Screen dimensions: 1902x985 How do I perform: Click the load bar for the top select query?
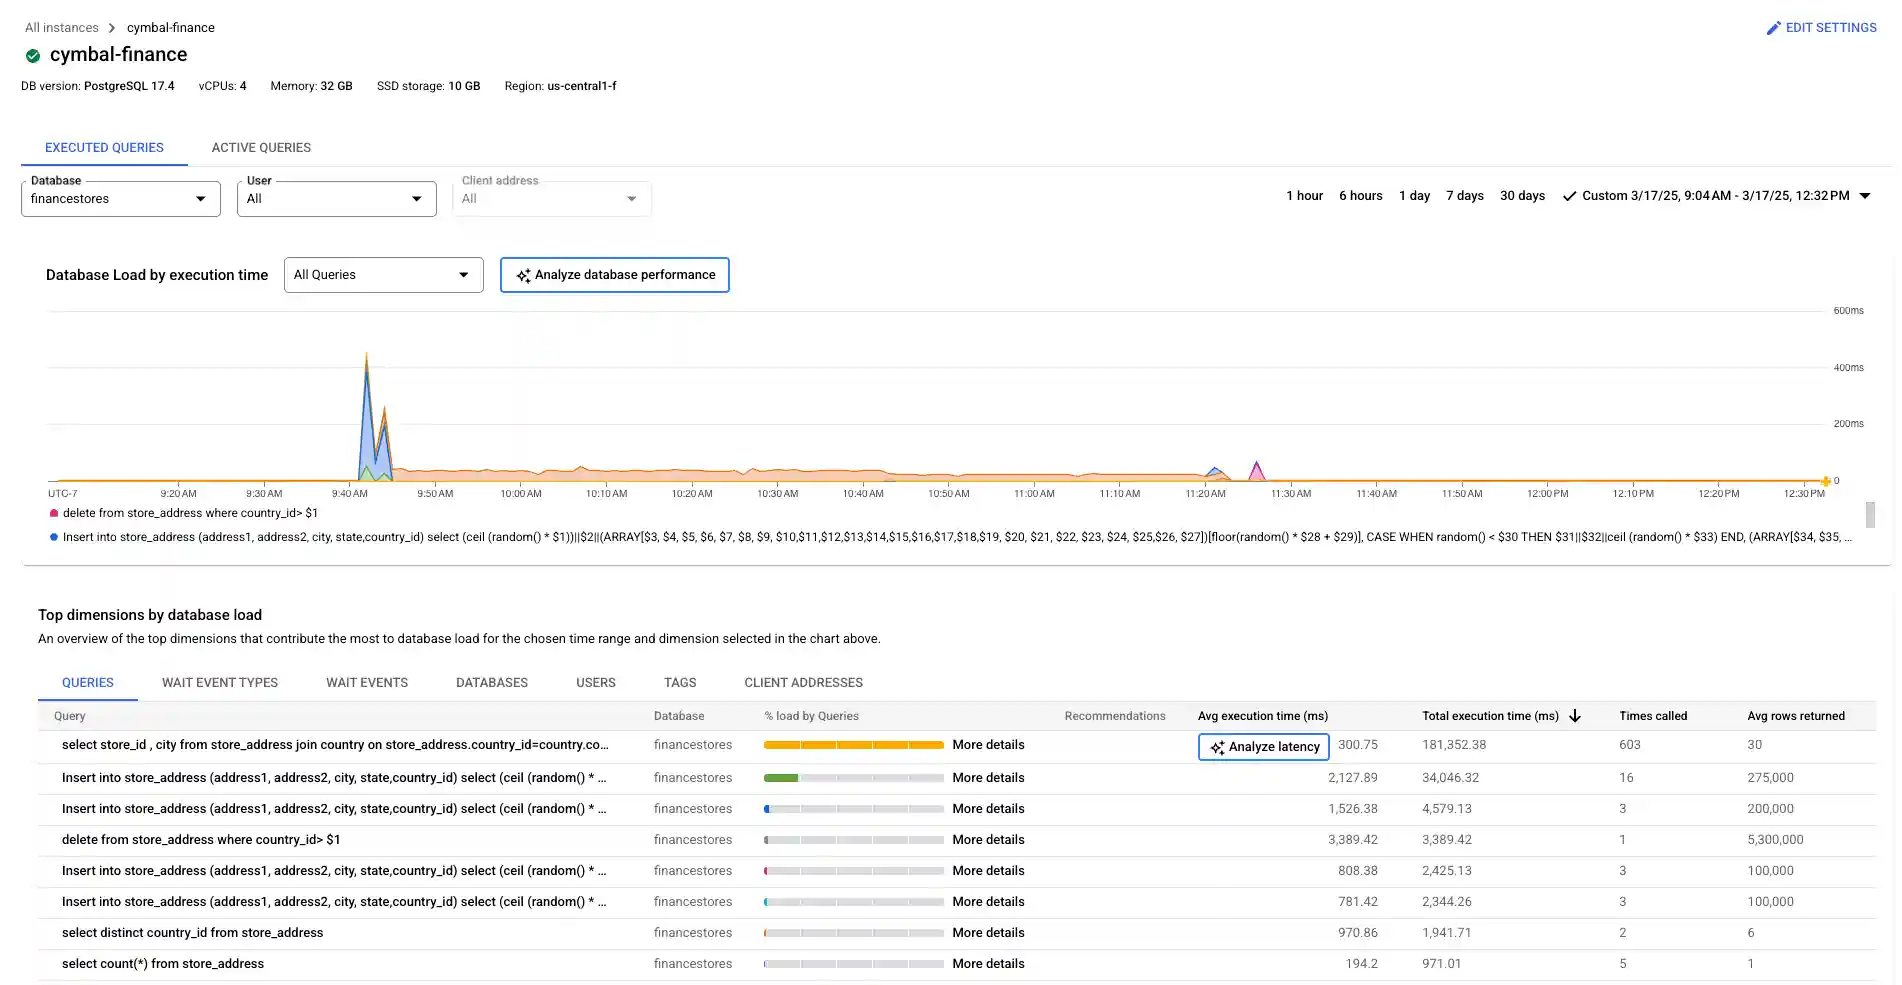[852, 745]
